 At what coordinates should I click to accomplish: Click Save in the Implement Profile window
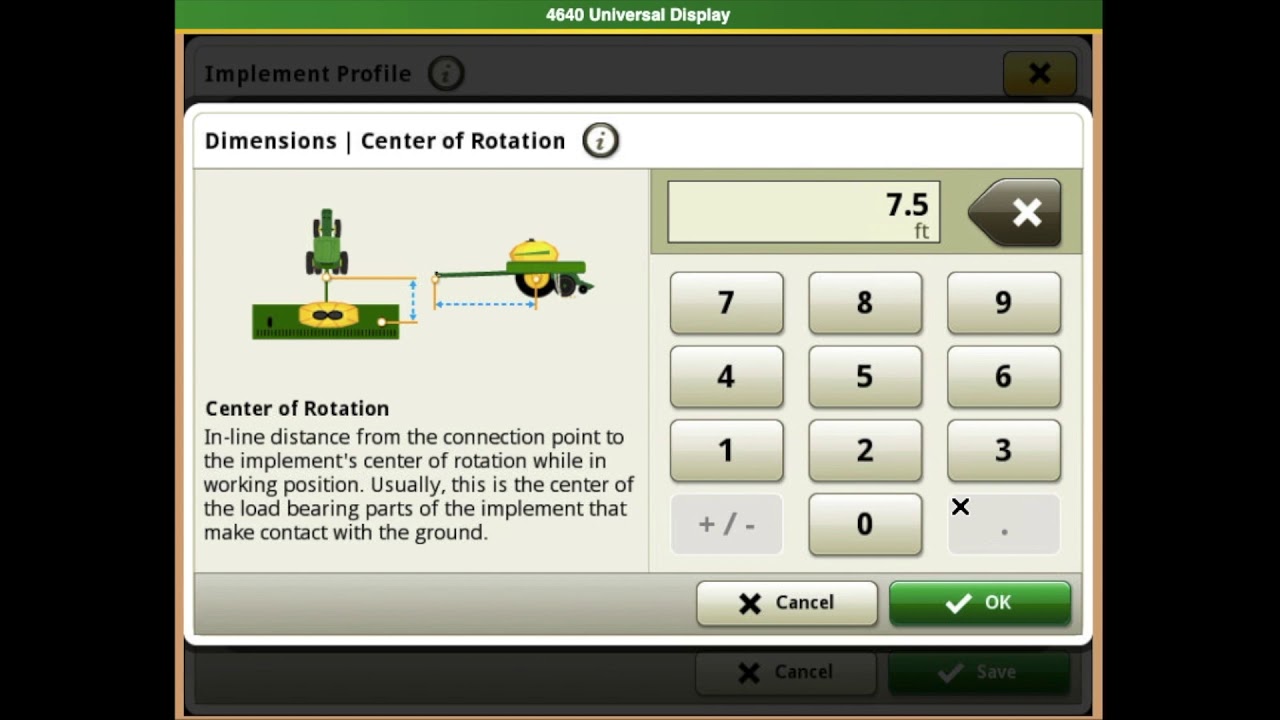979,672
